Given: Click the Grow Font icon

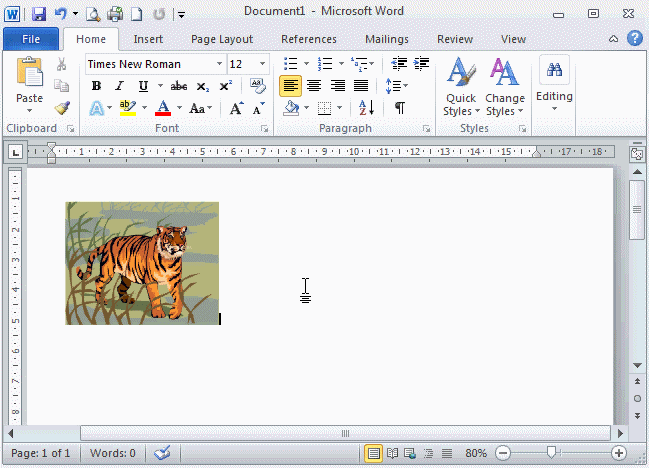Looking at the screenshot, I should click(x=236, y=108).
